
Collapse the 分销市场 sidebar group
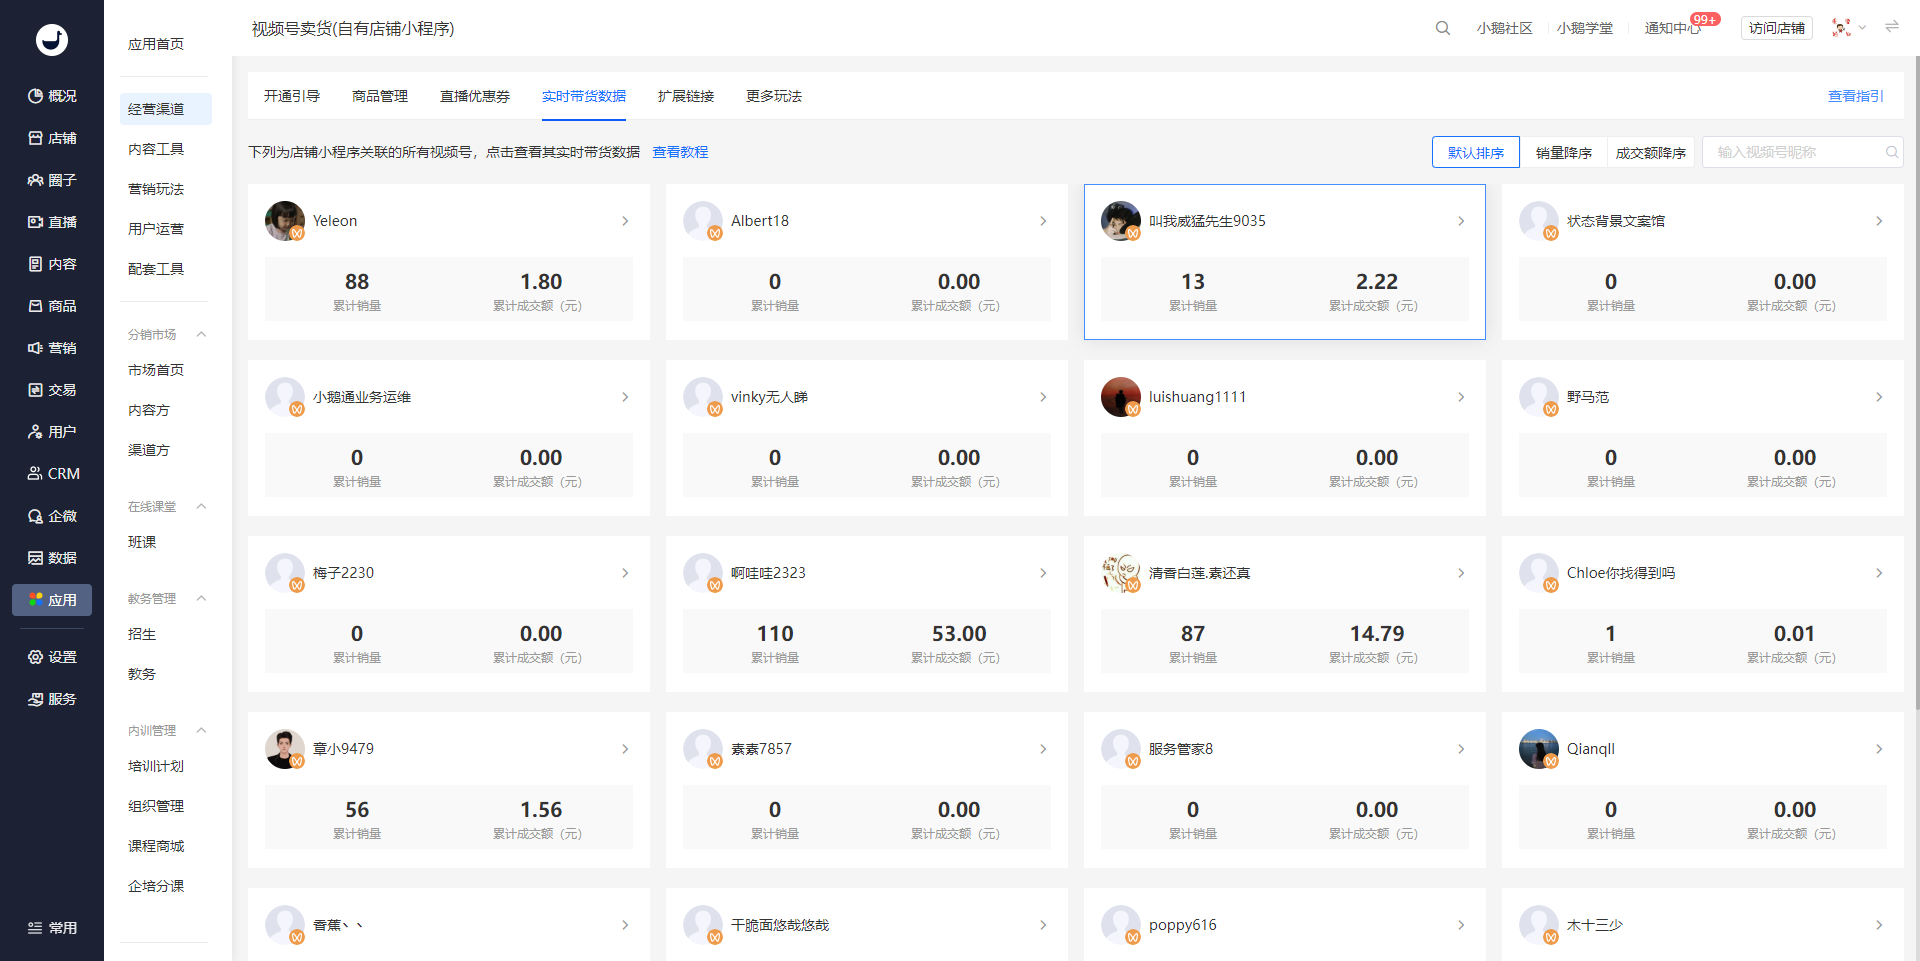coord(201,334)
